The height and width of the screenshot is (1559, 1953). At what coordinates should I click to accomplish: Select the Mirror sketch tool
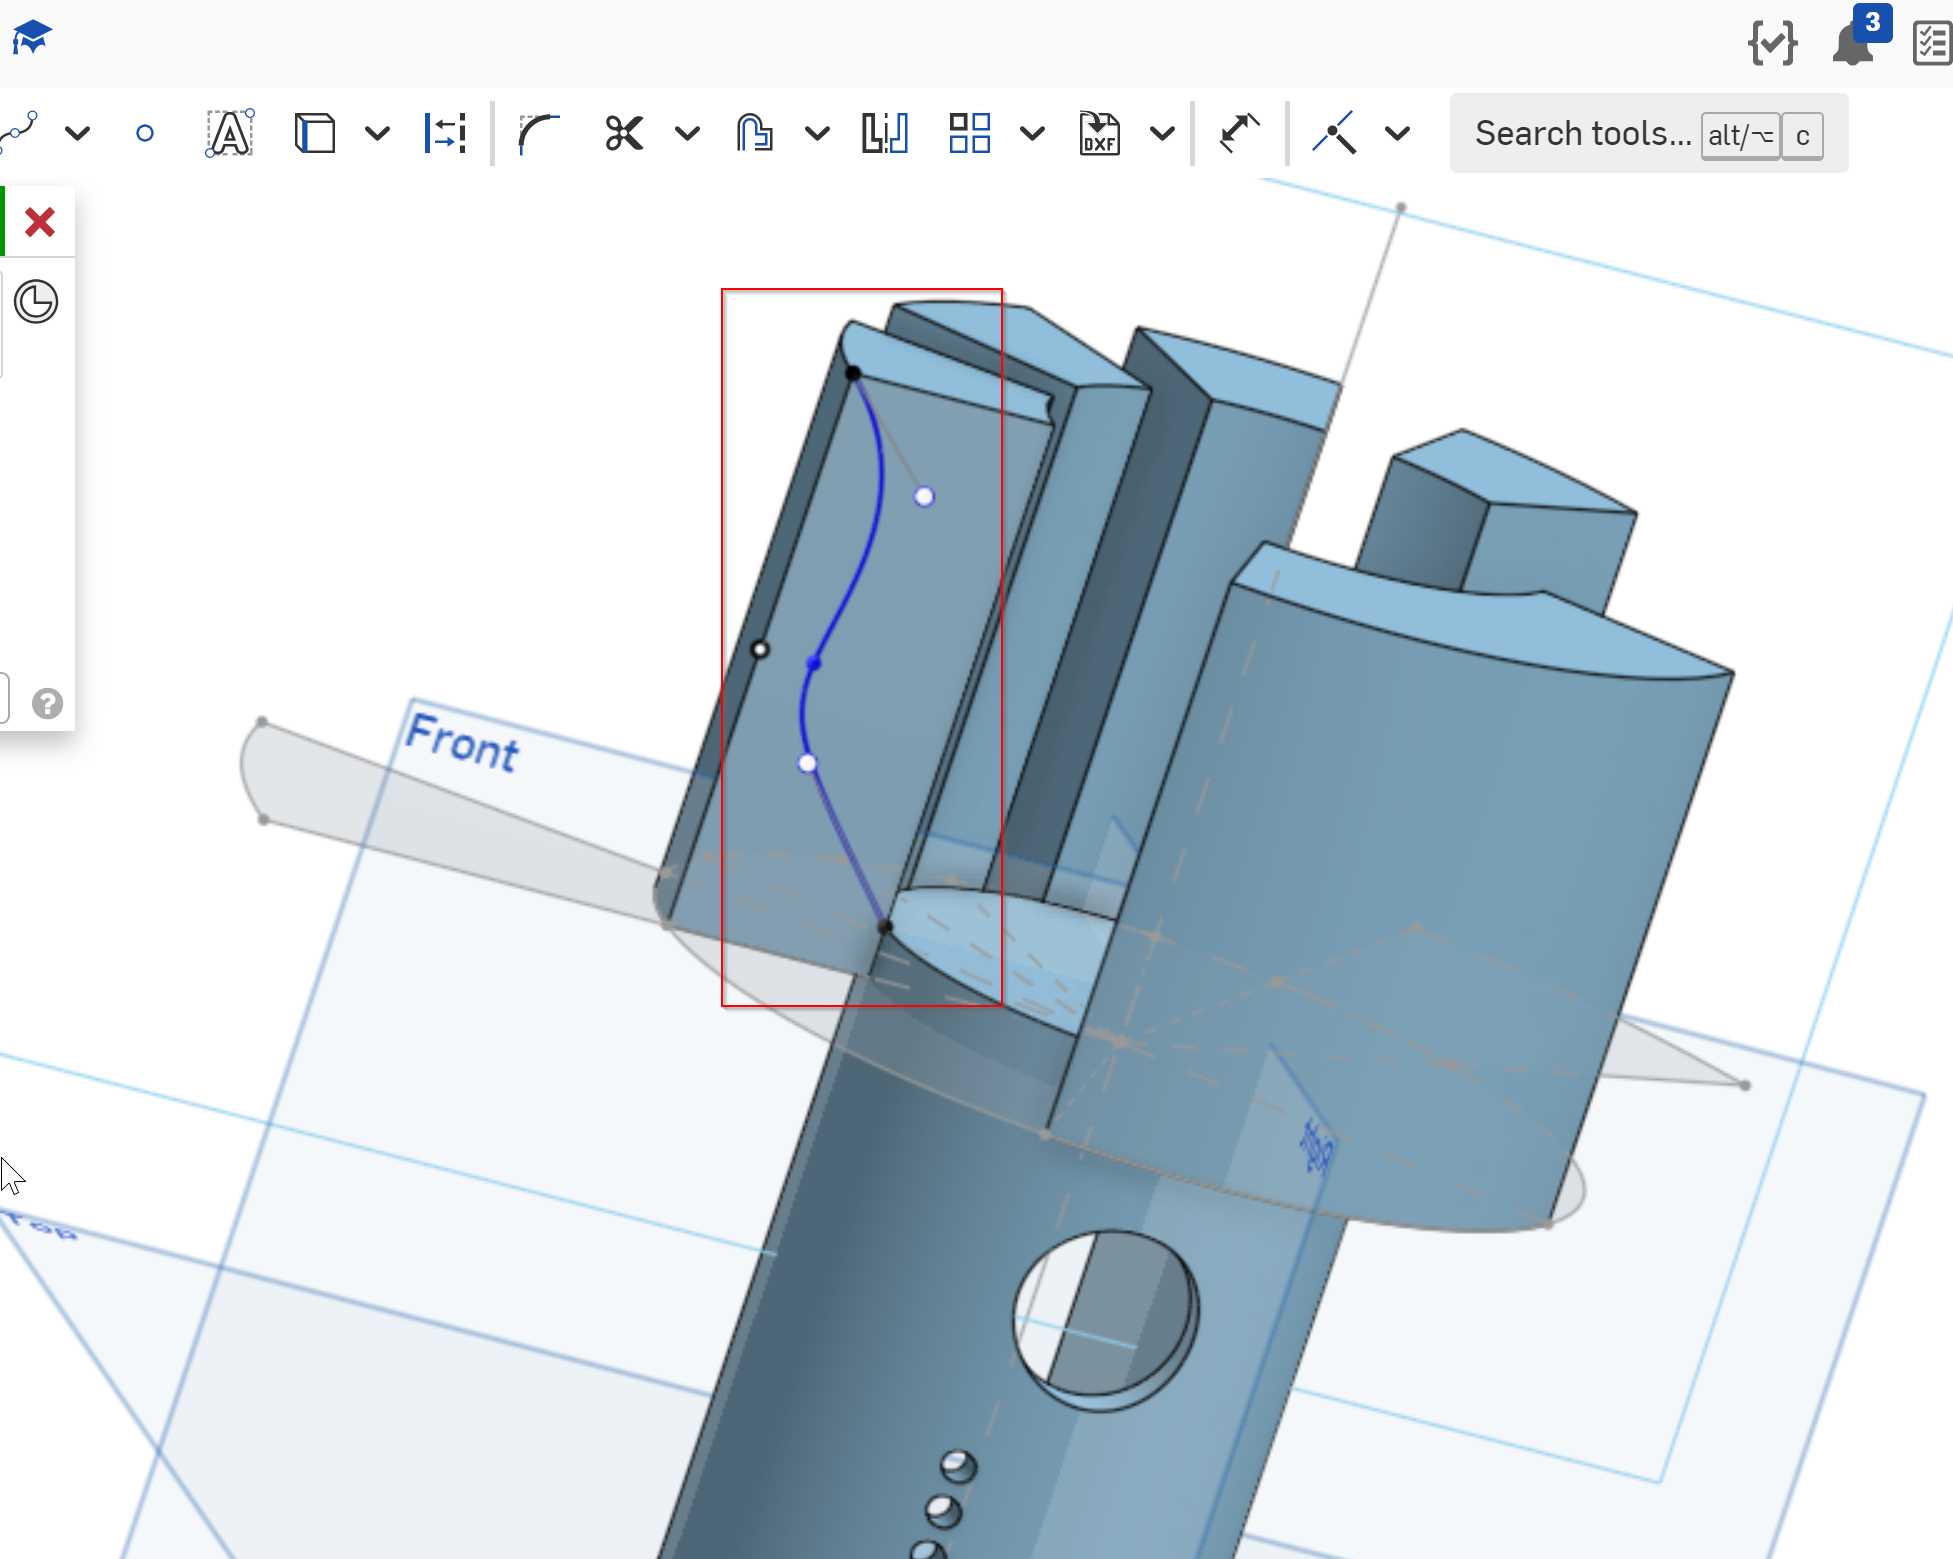point(885,133)
